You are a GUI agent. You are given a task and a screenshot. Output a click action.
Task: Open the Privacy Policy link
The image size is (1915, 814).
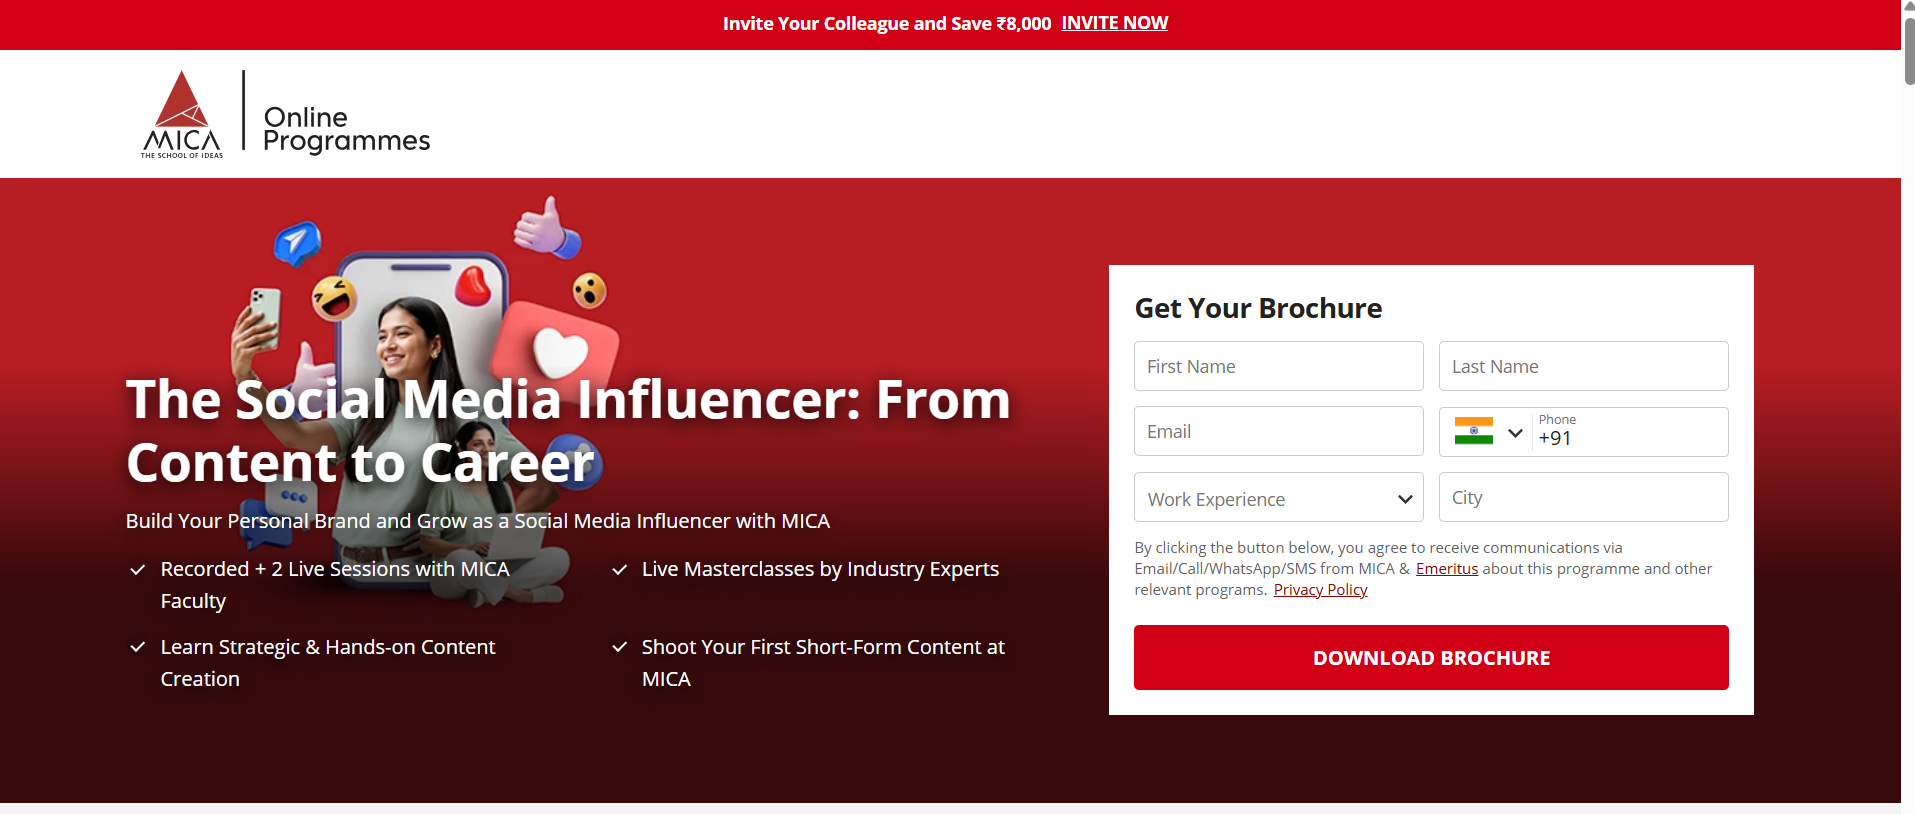(x=1320, y=590)
